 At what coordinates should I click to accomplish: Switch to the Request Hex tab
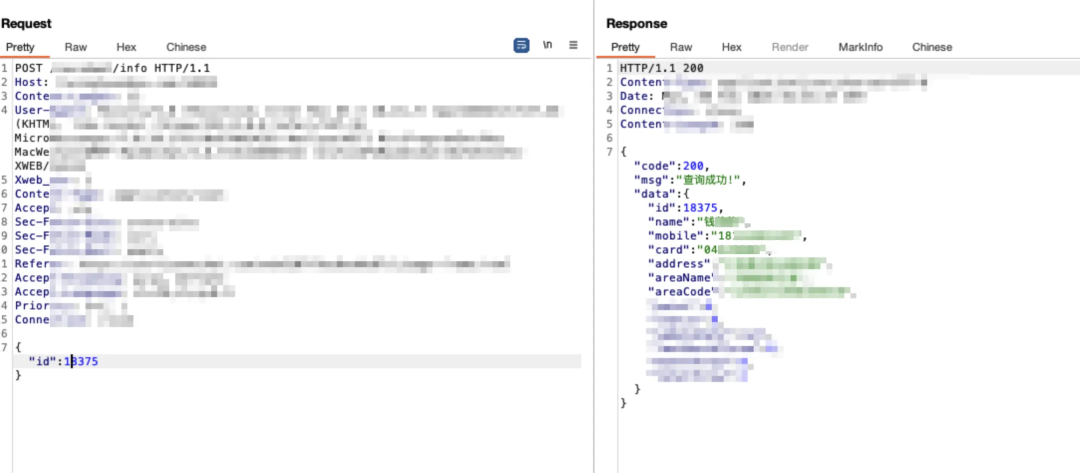point(126,47)
